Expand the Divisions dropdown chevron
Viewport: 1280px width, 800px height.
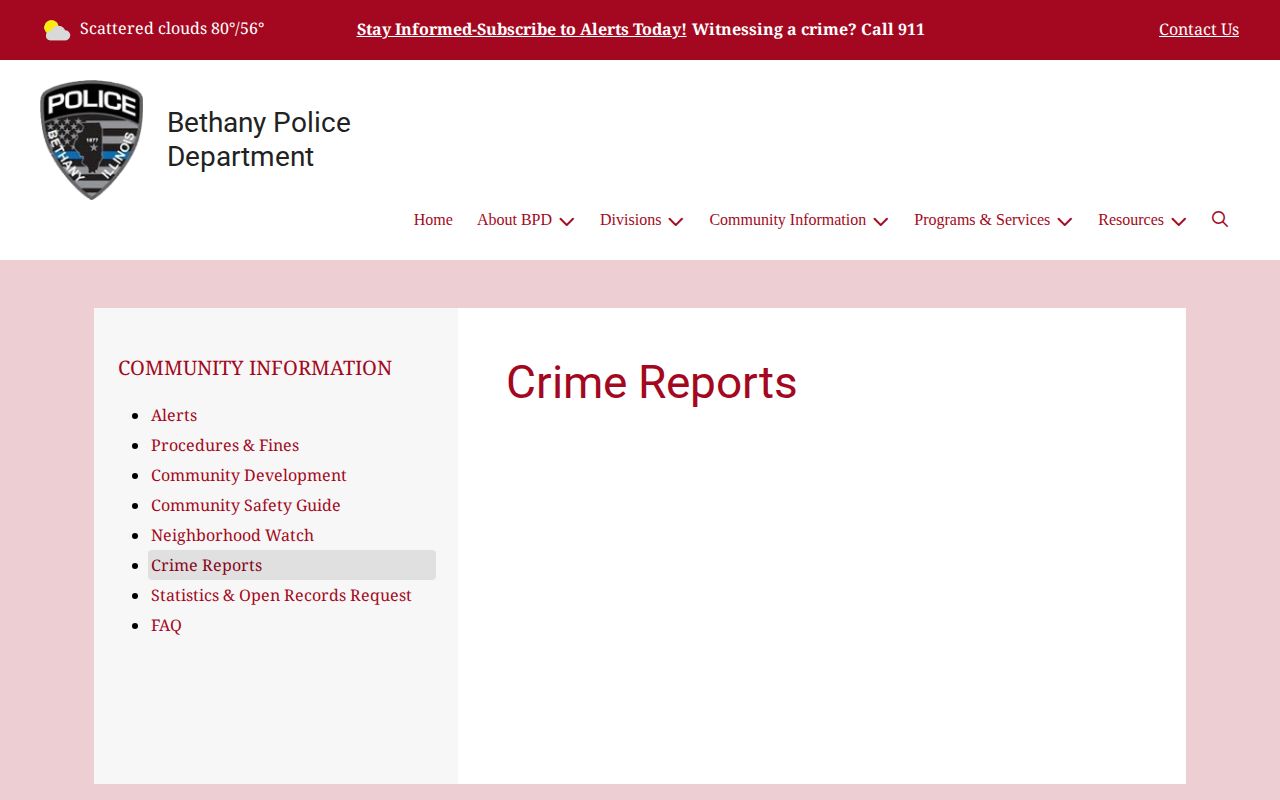[x=676, y=221]
